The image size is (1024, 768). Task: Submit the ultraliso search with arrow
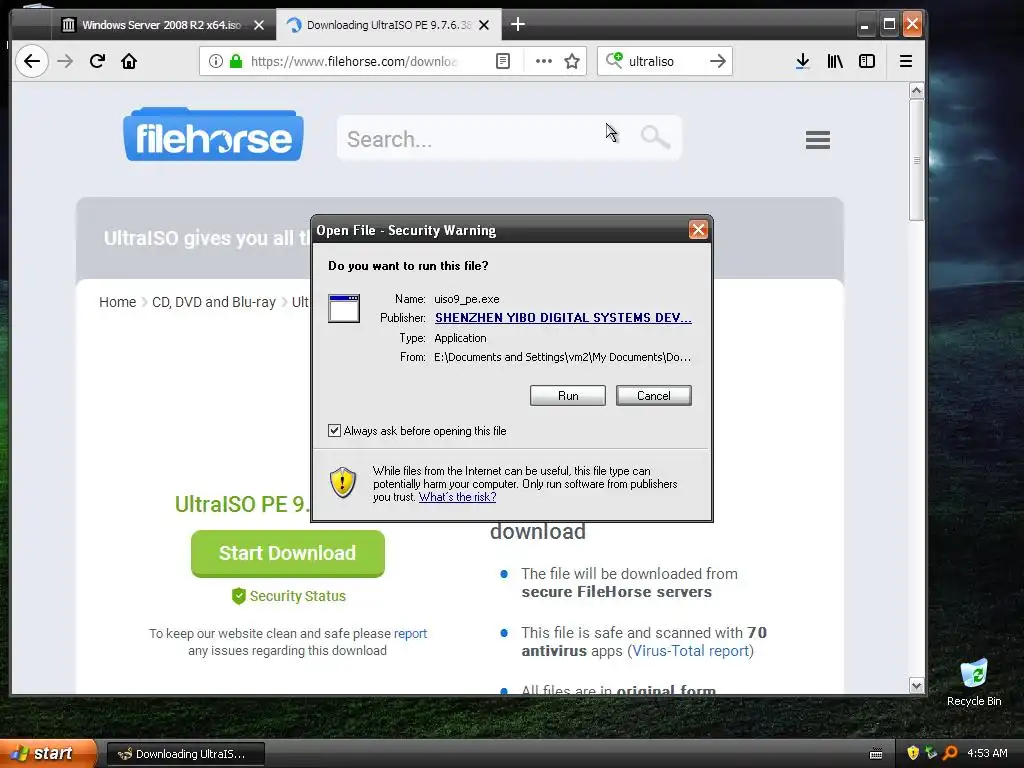pos(718,61)
